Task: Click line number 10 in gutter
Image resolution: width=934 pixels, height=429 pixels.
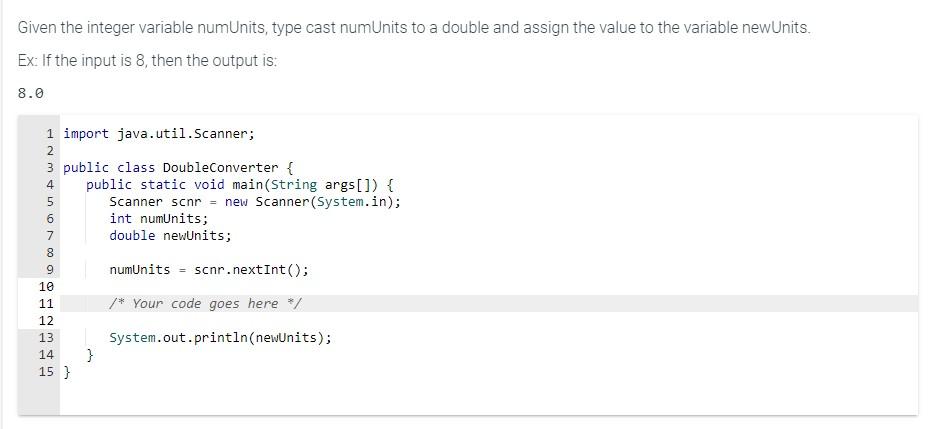Action: [x=46, y=287]
